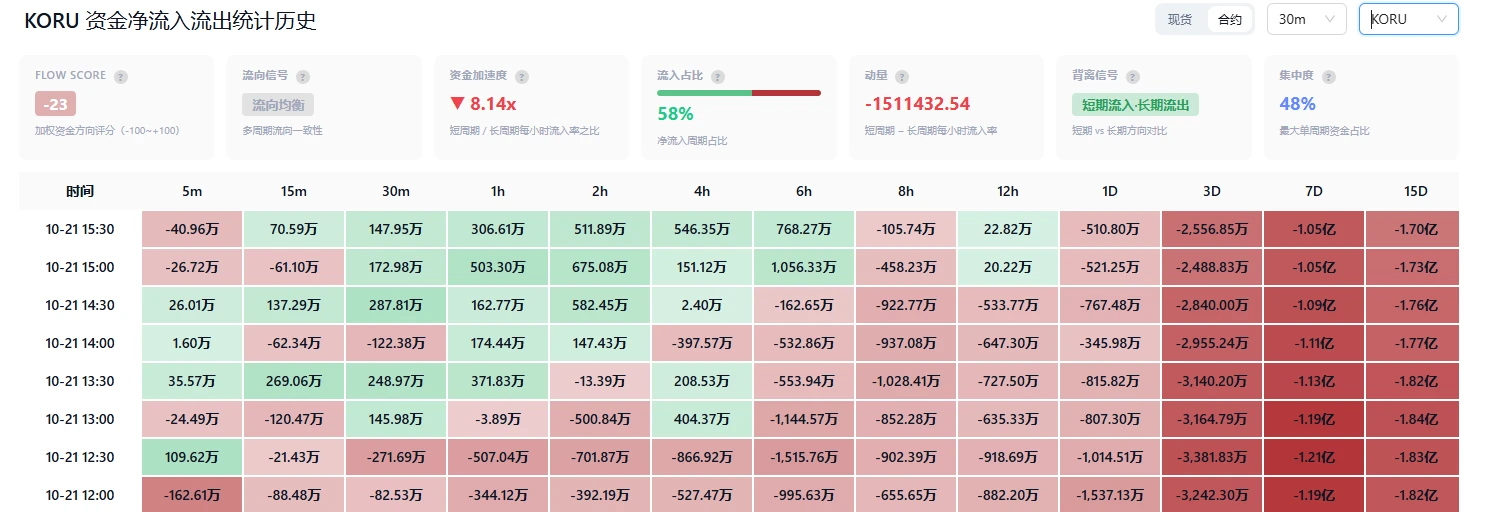
Task: Select the 10-21 13:30 row label
Action: (x=80, y=381)
